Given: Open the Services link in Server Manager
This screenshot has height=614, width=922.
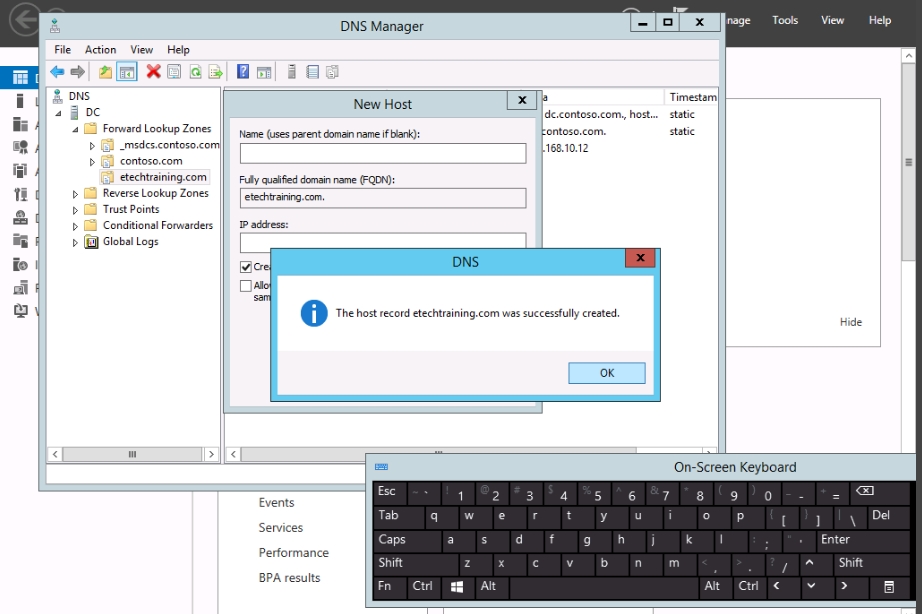Looking at the screenshot, I should [280, 528].
